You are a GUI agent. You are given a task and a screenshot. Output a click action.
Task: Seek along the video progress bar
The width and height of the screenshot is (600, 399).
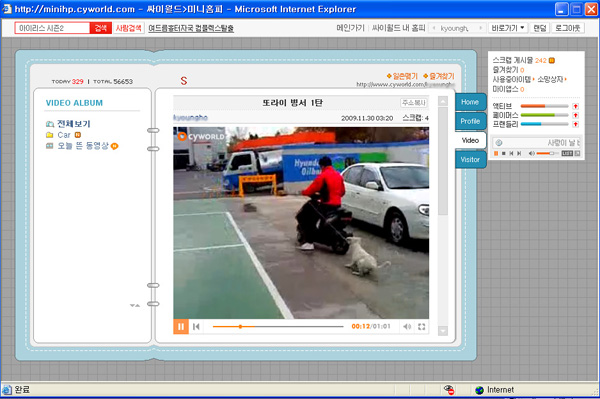pos(278,327)
